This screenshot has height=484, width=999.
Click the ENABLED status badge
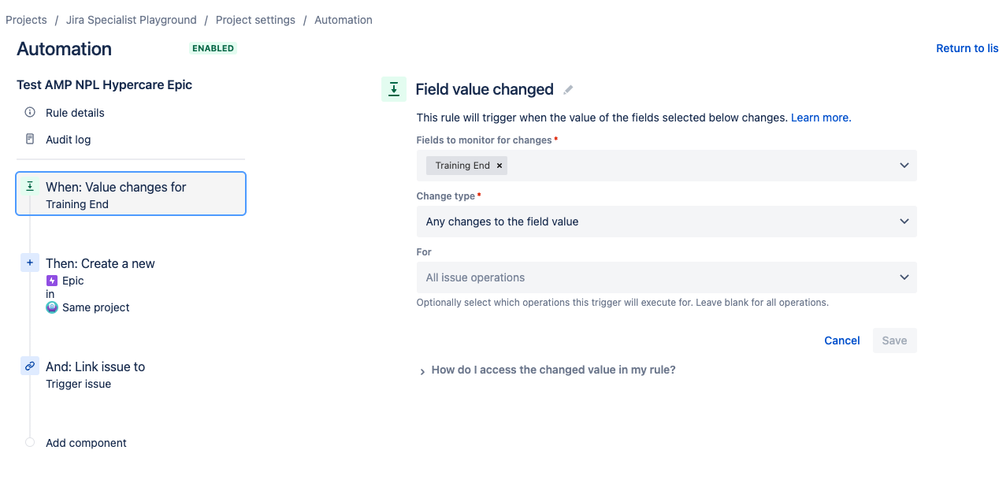point(213,48)
